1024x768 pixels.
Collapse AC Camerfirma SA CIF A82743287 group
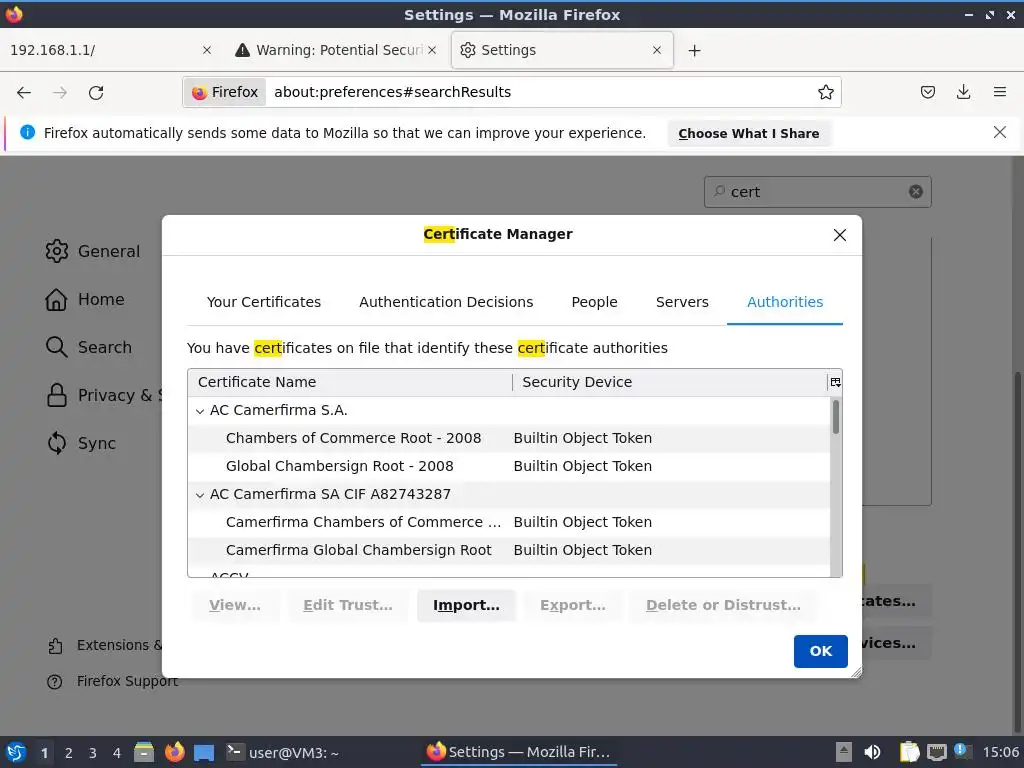coord(200,495)
